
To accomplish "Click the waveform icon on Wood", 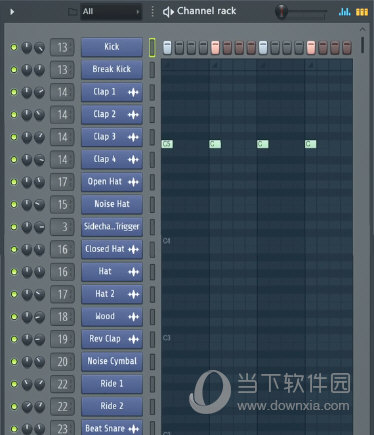I will point(133,317).
